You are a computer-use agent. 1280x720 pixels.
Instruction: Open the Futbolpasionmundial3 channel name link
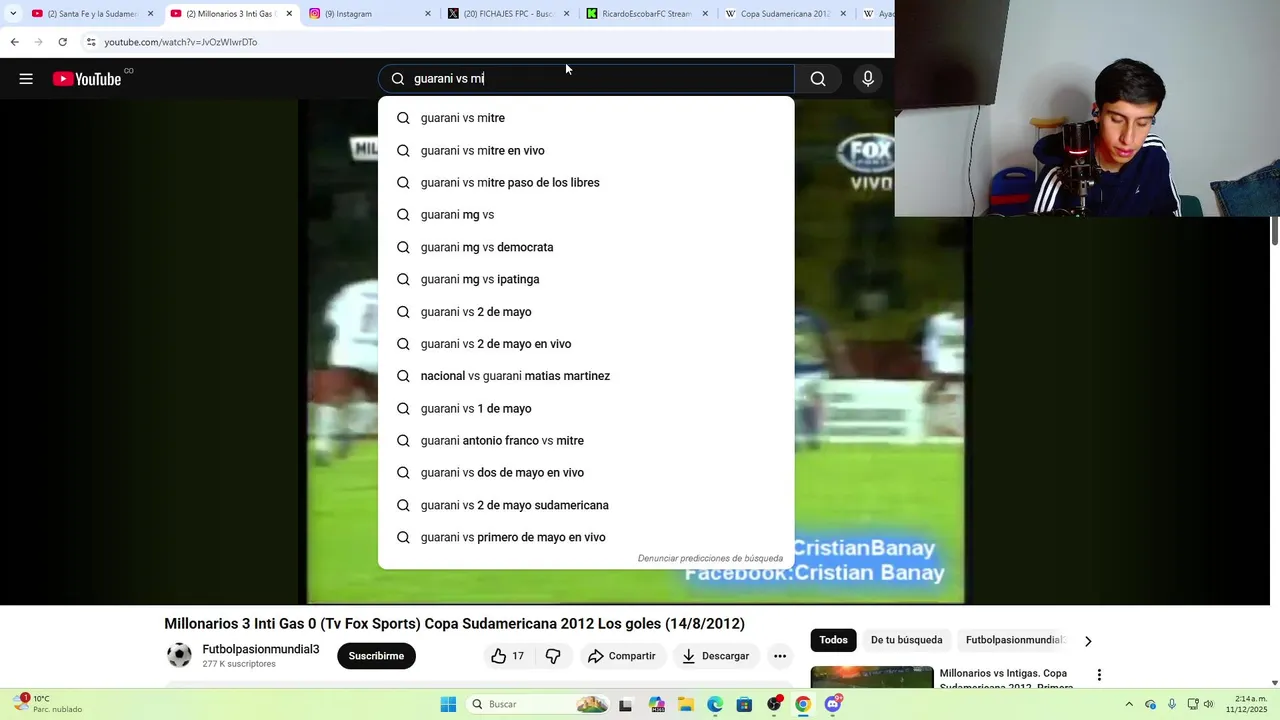coord(261,650)
